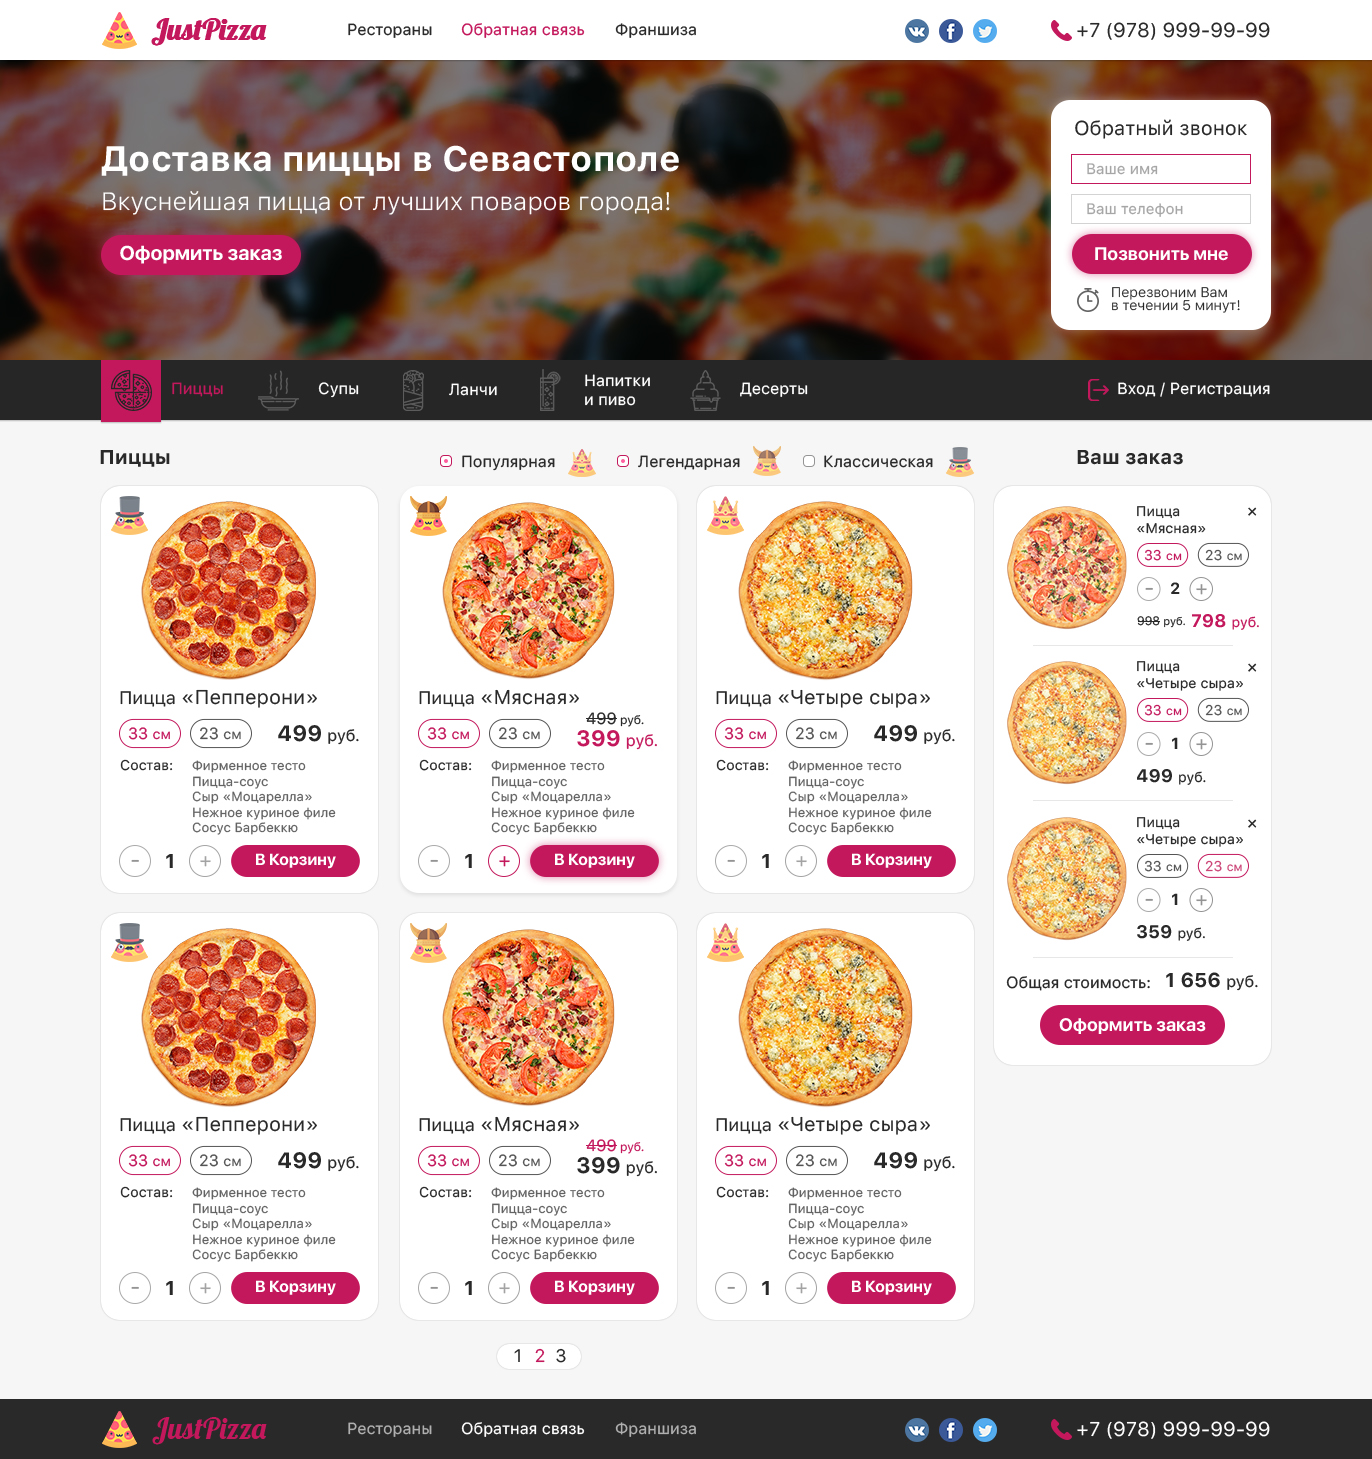1372x1459 pixels.
Task: Focus the Ваше имя input field
Action: click(1161, 169)
